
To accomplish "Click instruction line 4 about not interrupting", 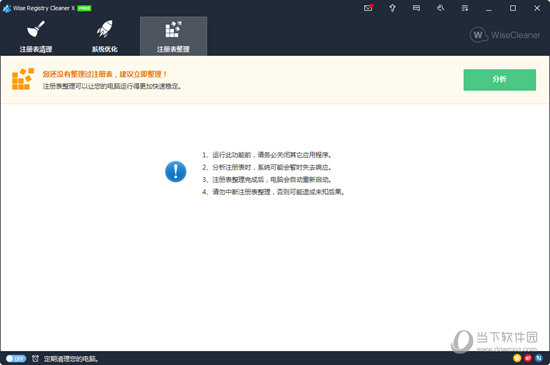I will [x=273, y=192].
